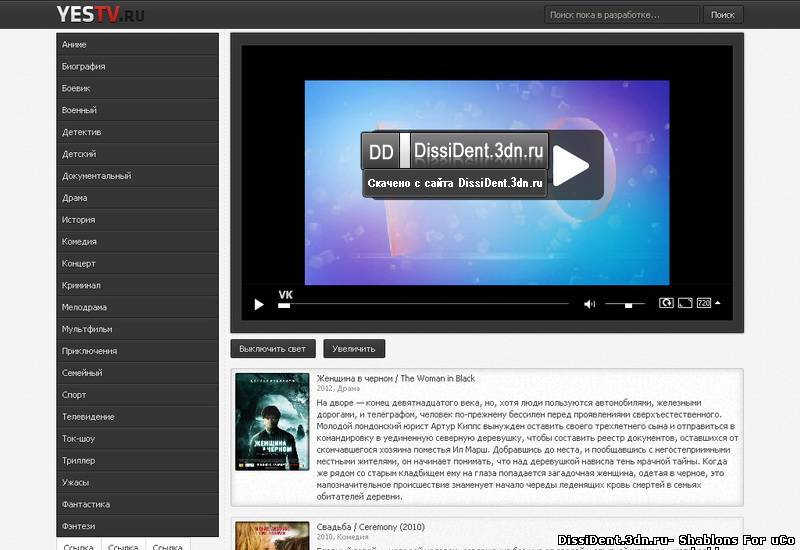Open title link Женщина в черном / The Woman in Black

pos(395,379)
